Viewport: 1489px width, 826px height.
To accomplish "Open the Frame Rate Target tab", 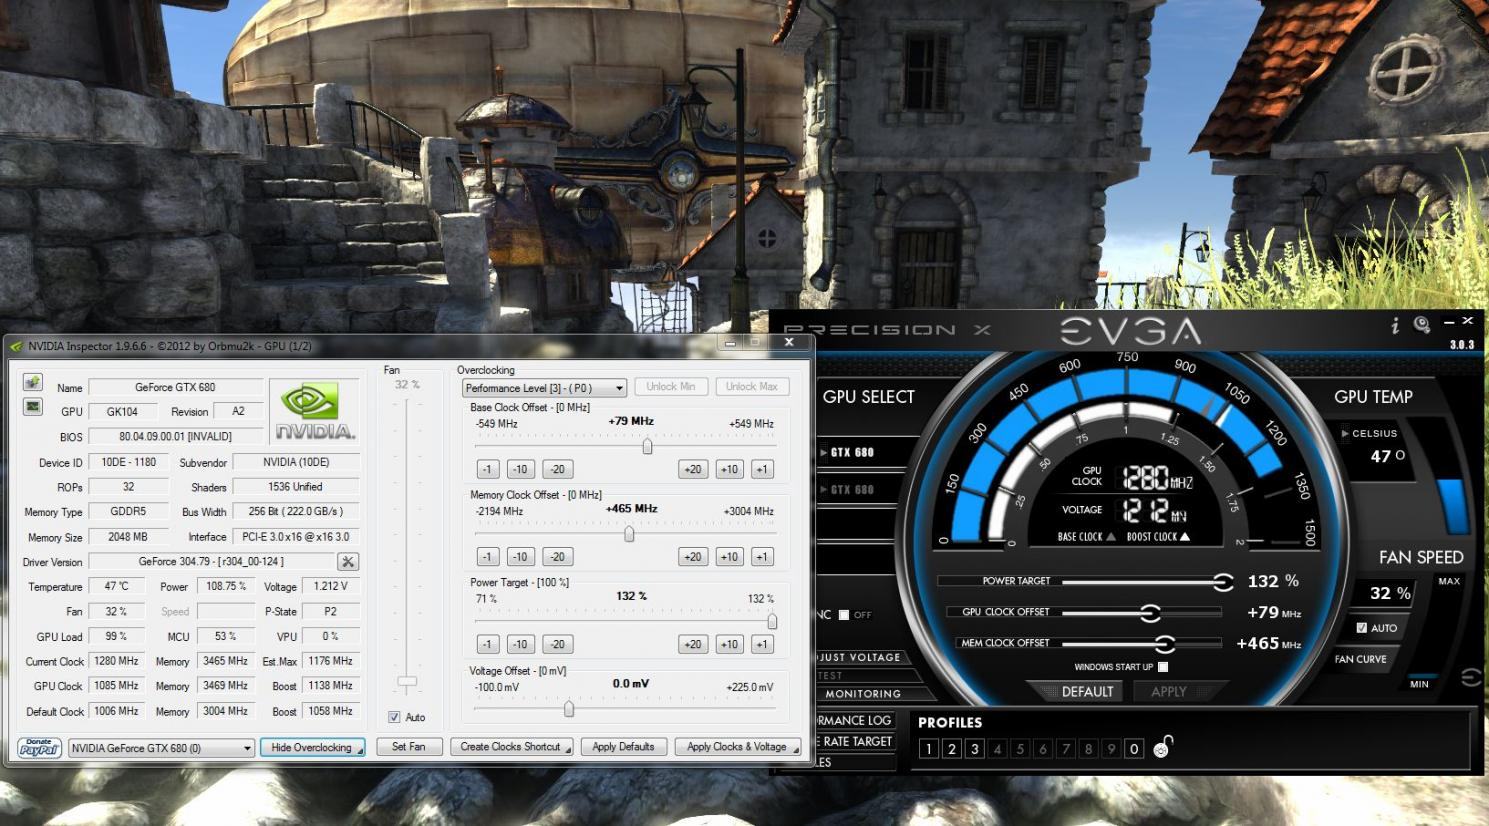I will pos(855,741).
